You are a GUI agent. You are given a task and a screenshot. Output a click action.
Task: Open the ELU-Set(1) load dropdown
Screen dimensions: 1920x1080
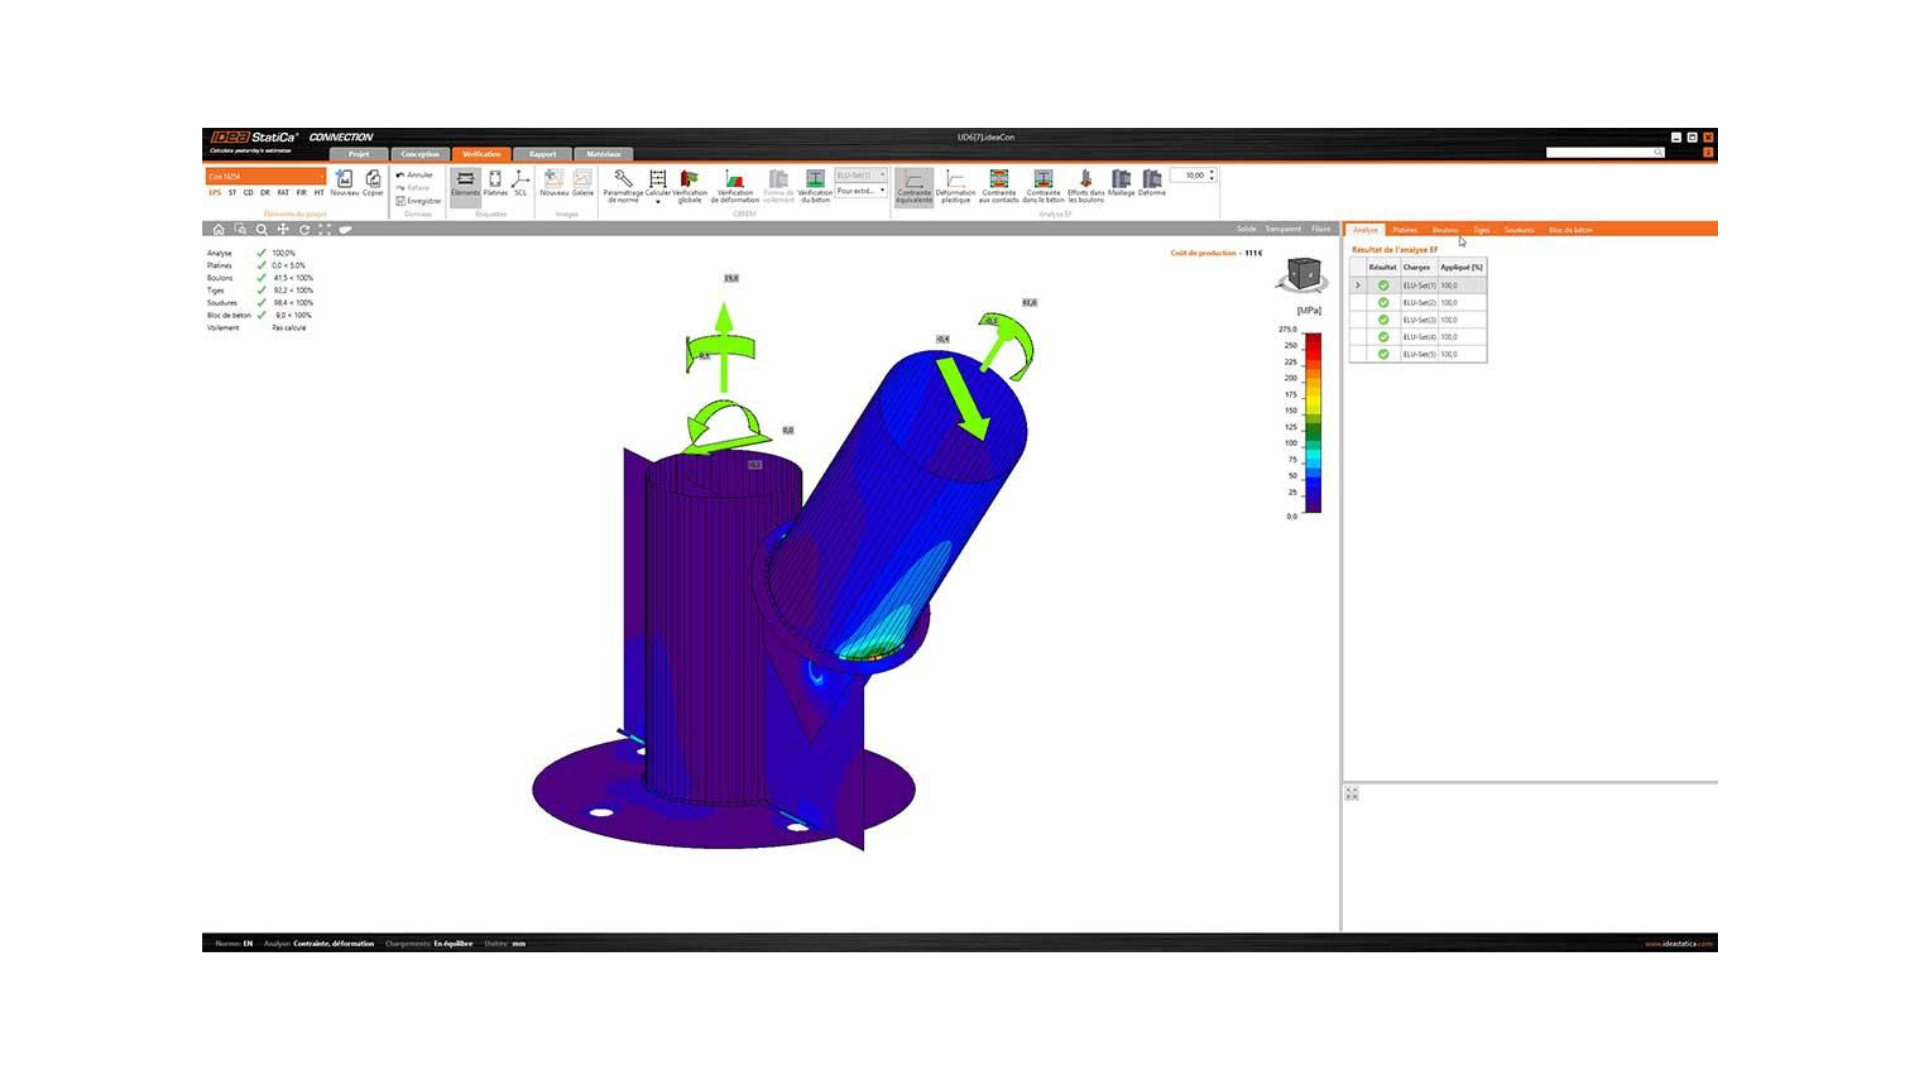click(x=861, y=175)
